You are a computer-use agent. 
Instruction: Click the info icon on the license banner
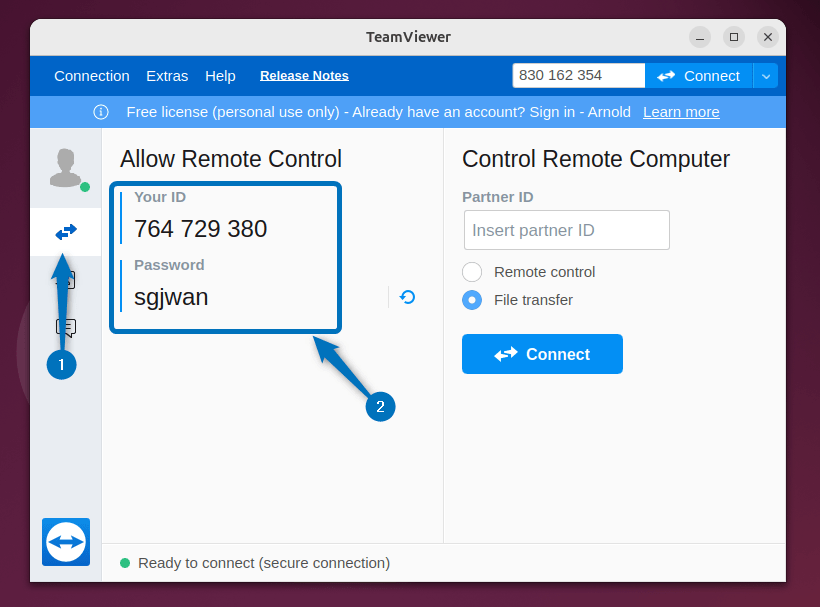[x=100, y=112]
